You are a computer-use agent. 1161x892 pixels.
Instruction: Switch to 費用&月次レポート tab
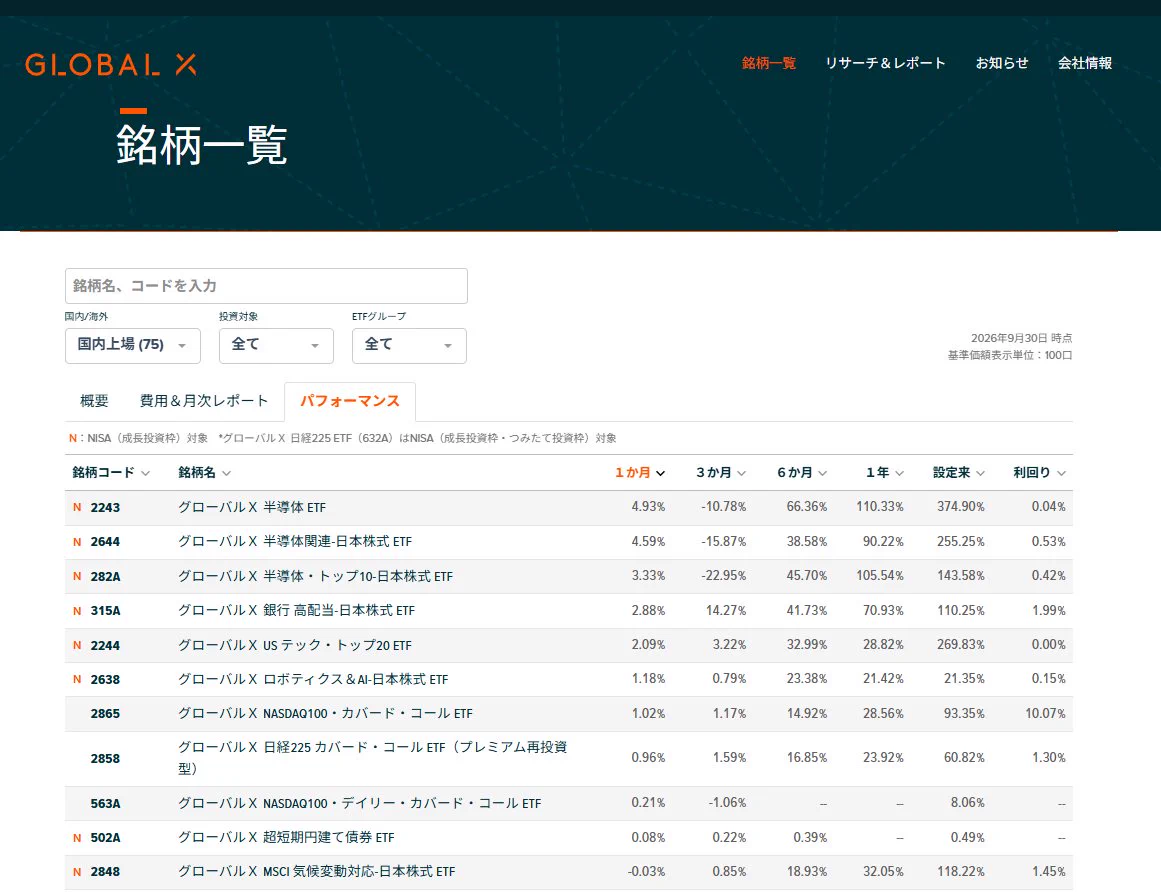point(204,401)
